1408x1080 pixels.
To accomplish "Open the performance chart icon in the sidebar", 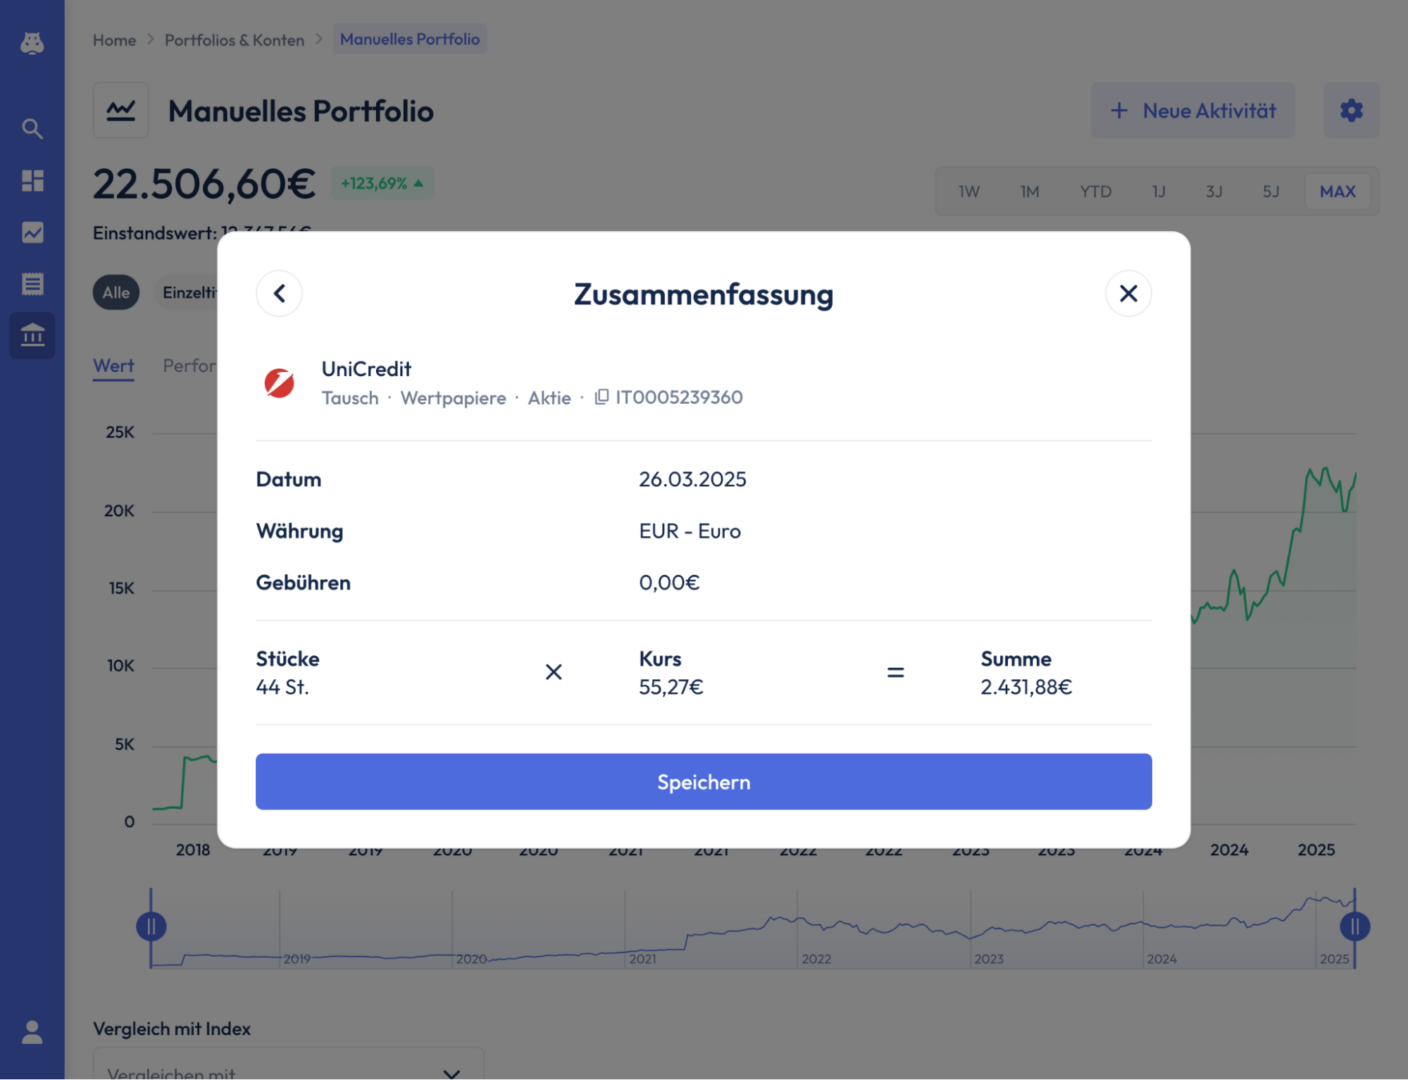I will 32,232.
